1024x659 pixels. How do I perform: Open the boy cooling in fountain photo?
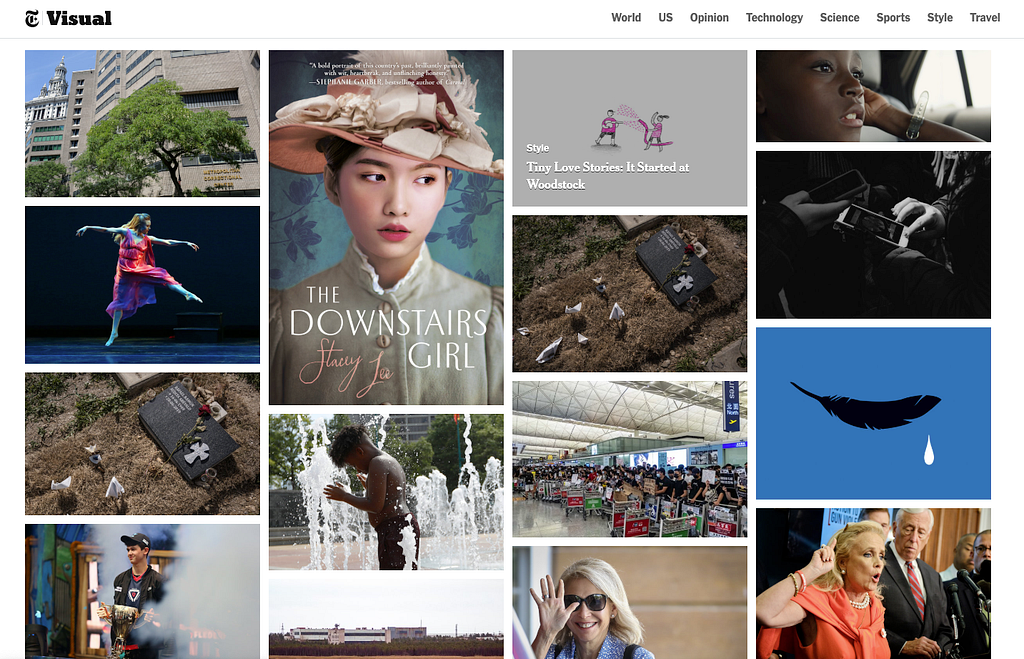pos(386,492)
